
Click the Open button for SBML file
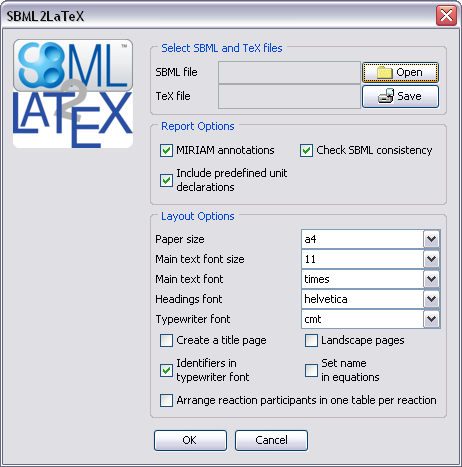pyautogui.click(x=400, y=72)
